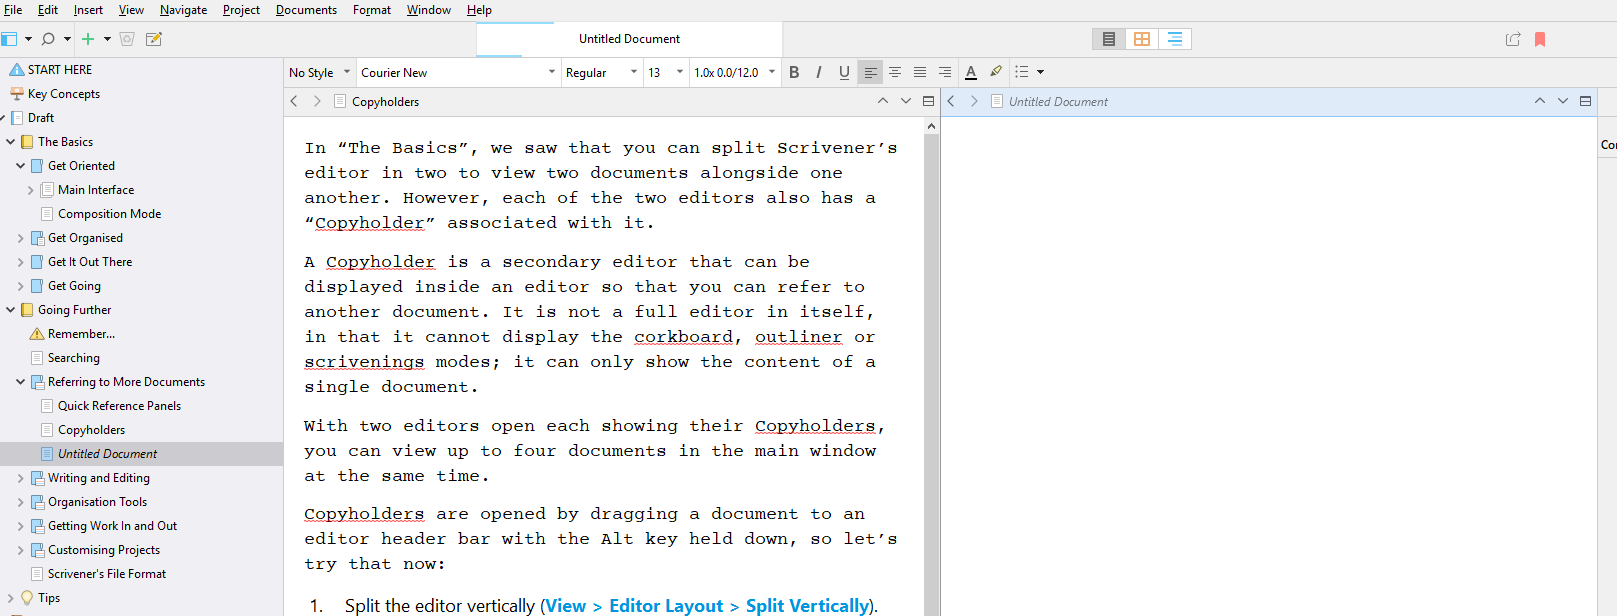This screenshot has height=616, width=1617.
Task: Open the Courier New font dropdown
Action: pos(458,72)
